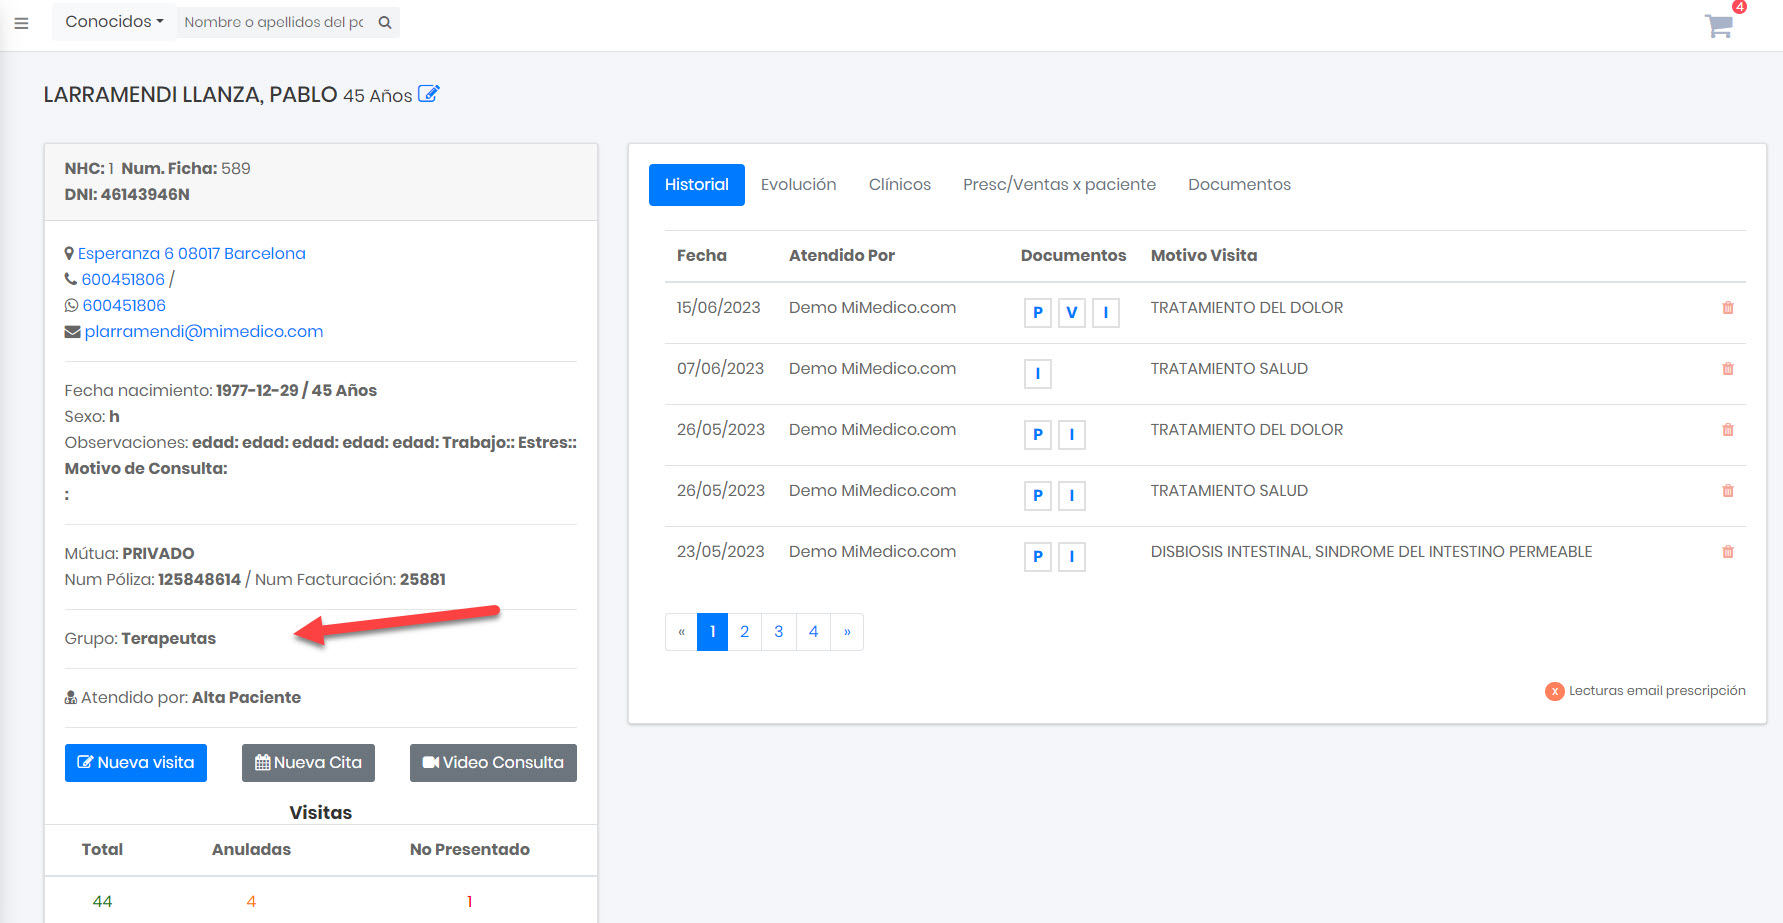Open V document of 15/06/2023 visit
This screenshot has height=923, width=1783.
[1071, 313]
